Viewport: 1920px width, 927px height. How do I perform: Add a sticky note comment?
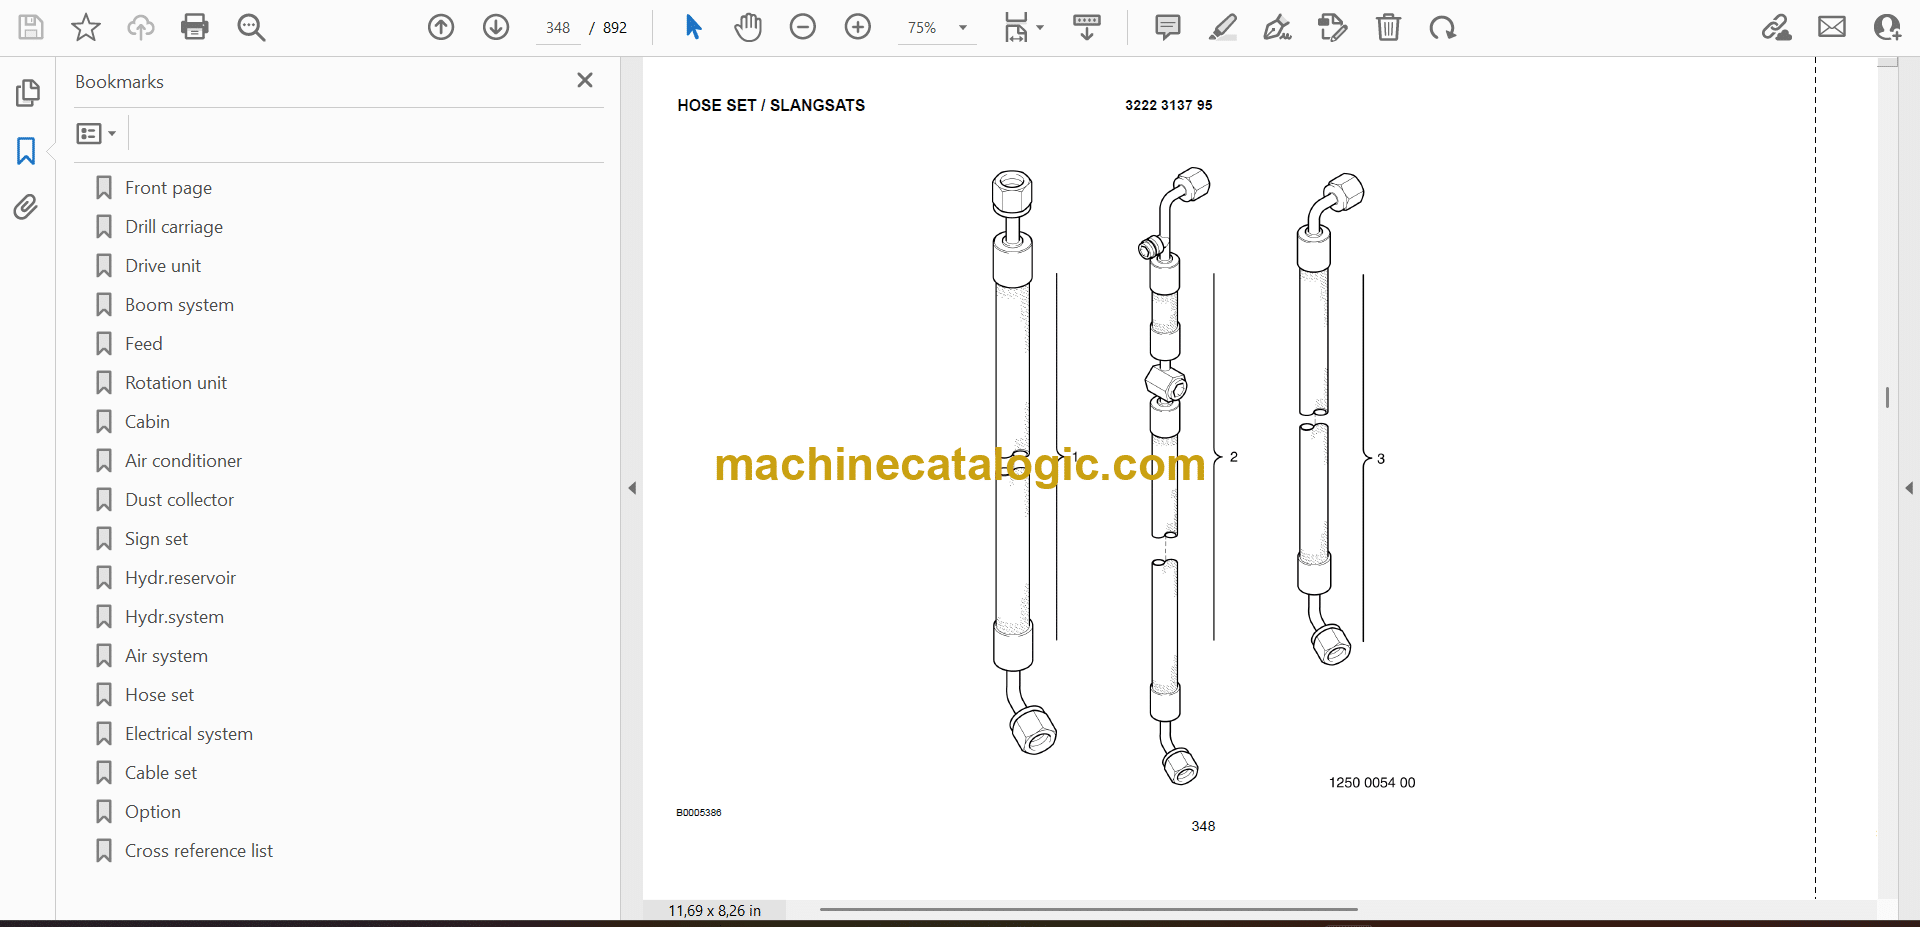coord(1167,27)
